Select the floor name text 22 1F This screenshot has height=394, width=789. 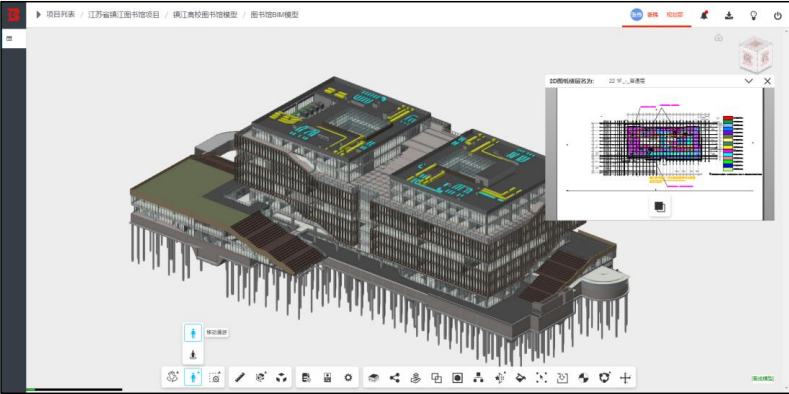pos(627,81)
